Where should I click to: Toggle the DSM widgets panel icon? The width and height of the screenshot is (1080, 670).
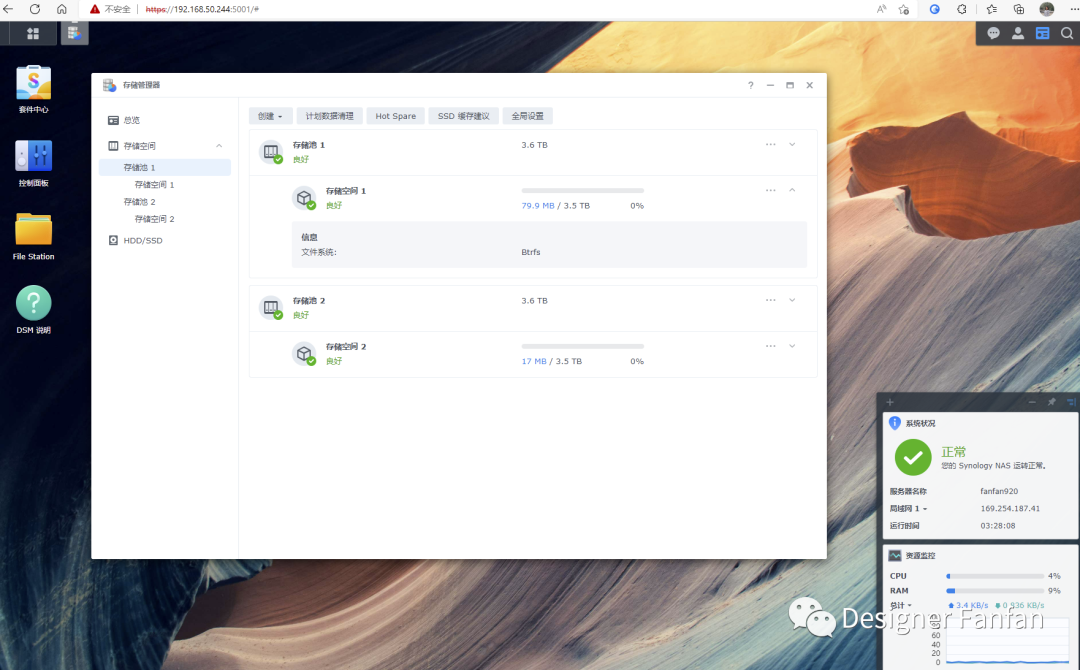coord(1042,33)
